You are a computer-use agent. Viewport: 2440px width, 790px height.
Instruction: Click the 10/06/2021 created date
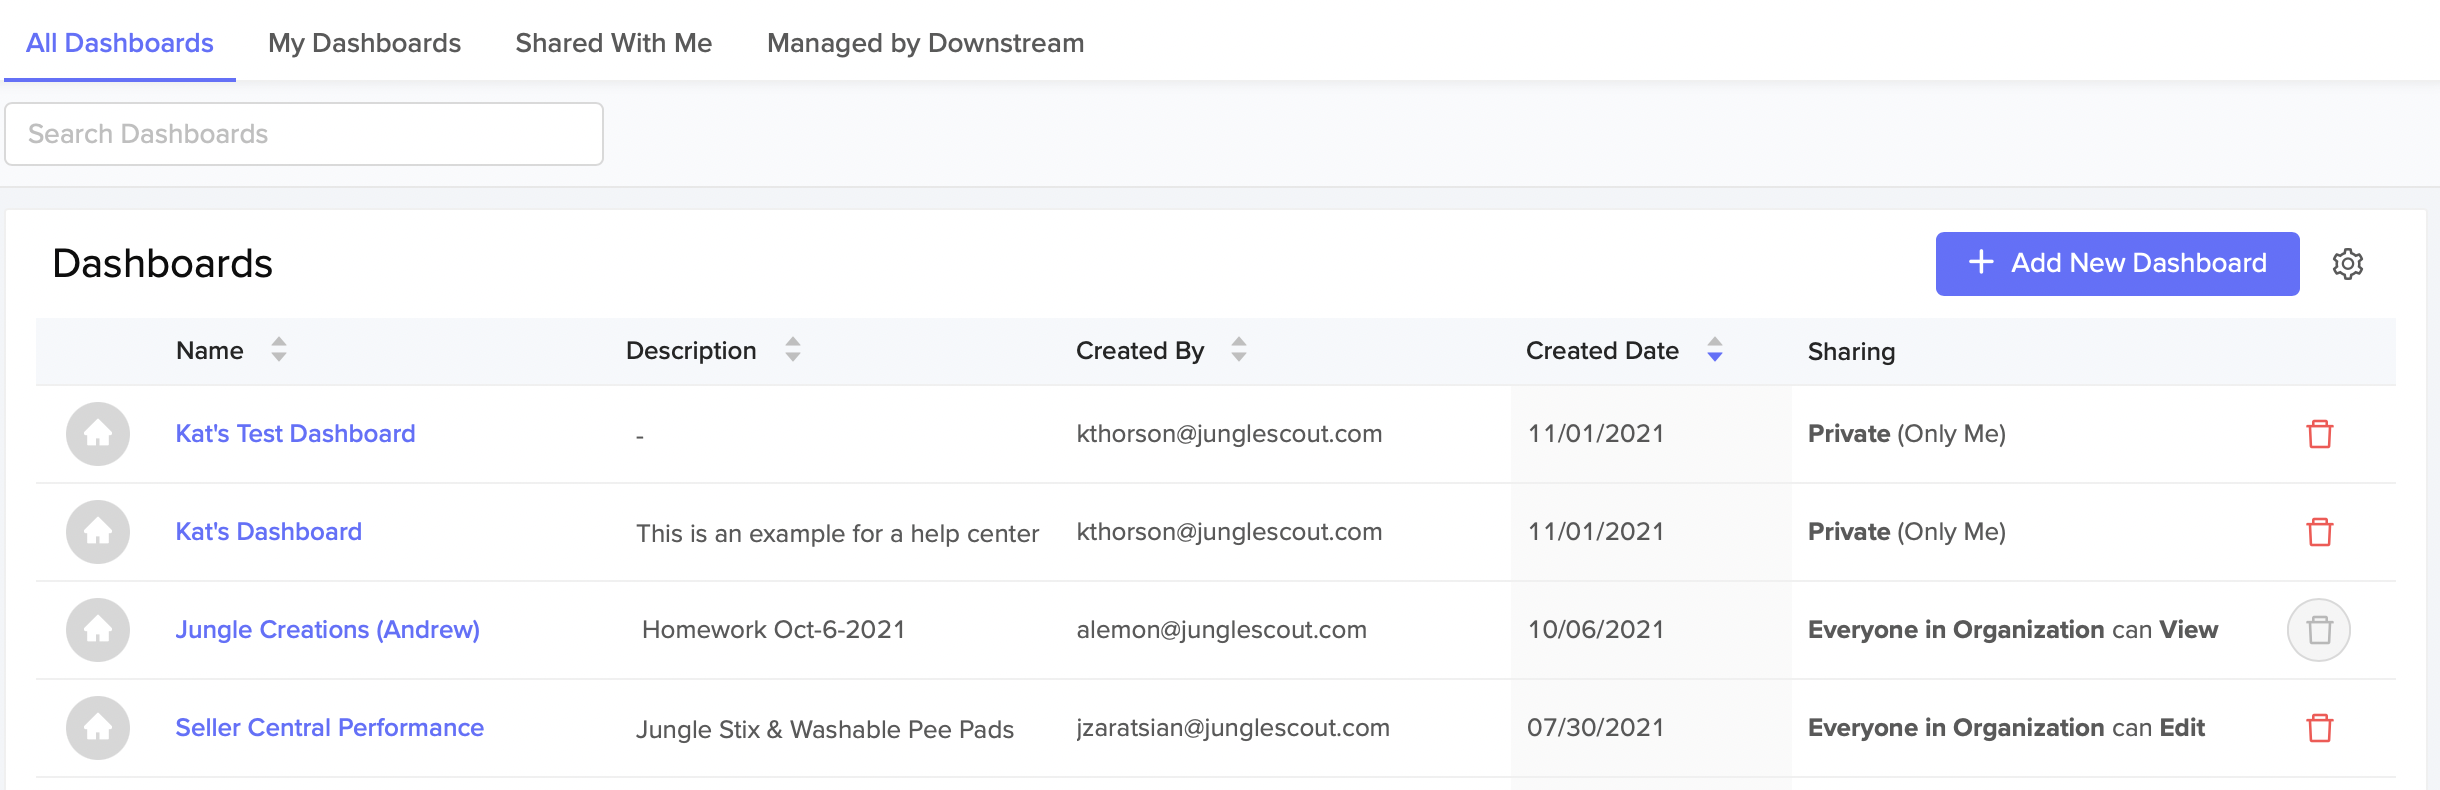[x=1595, y=629]
